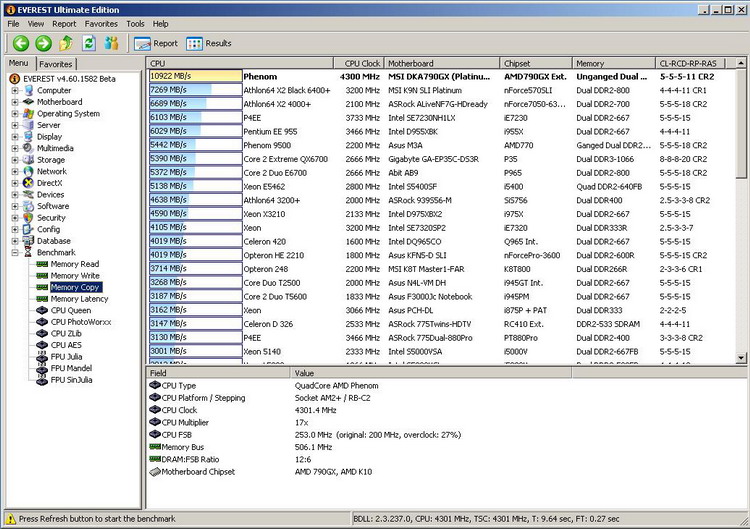This screenshot has height=529, width=750.
Task: Open the Report menu
Action: coord(64,24)
